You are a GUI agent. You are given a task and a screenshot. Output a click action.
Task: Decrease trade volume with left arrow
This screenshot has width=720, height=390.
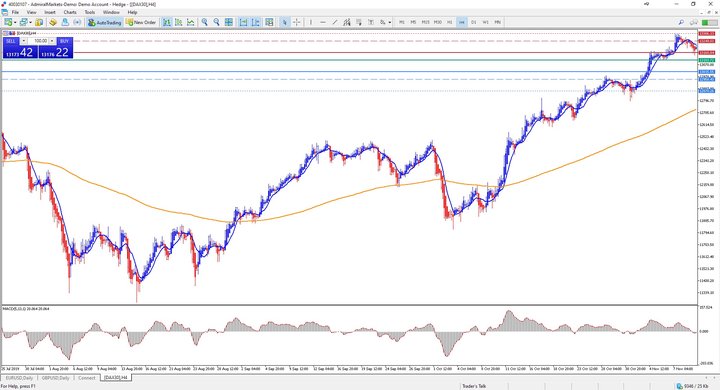tap(23, 41)
